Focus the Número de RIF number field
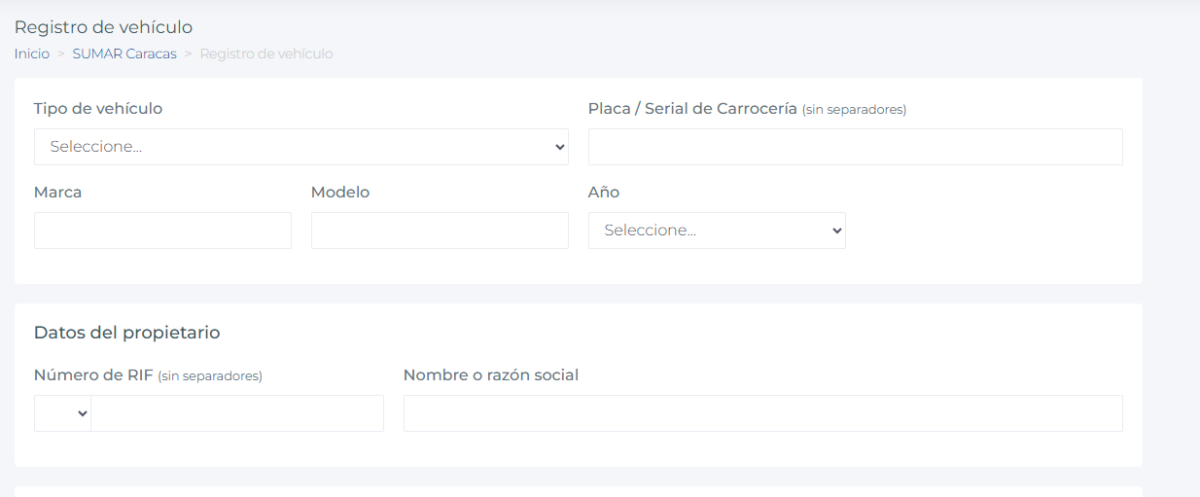 [x=237, y=413]
